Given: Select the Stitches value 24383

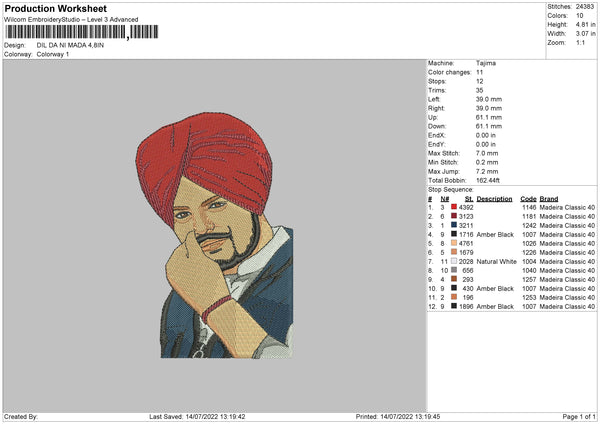Looking at the screenshot, I should pos(585,7).
